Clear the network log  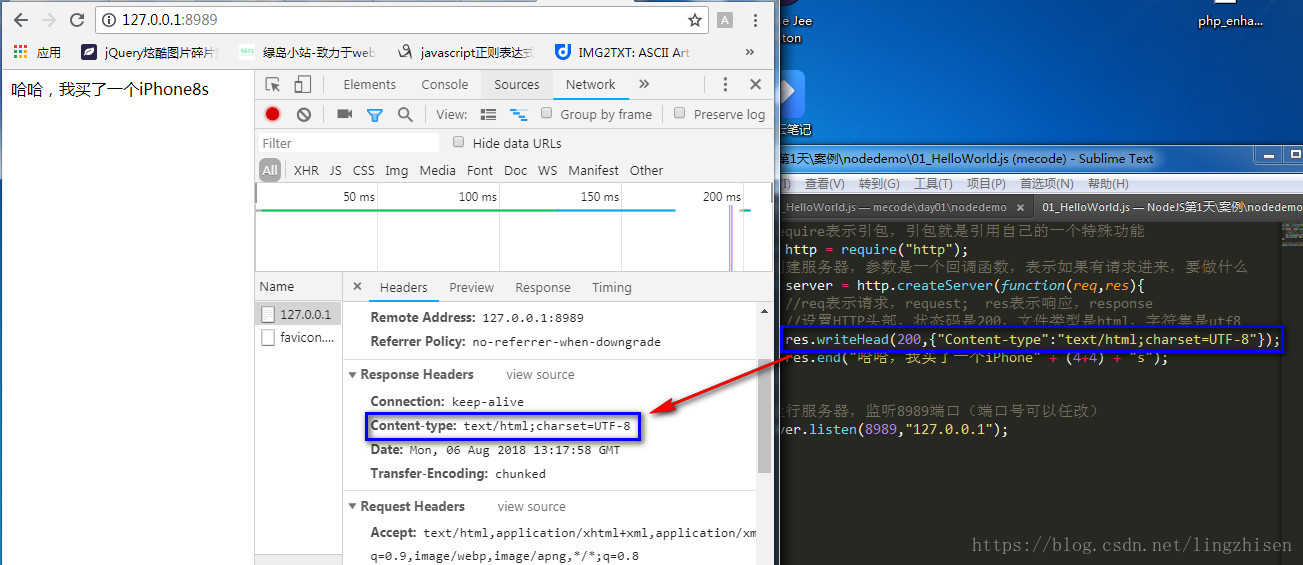click(x=304, y=114)
